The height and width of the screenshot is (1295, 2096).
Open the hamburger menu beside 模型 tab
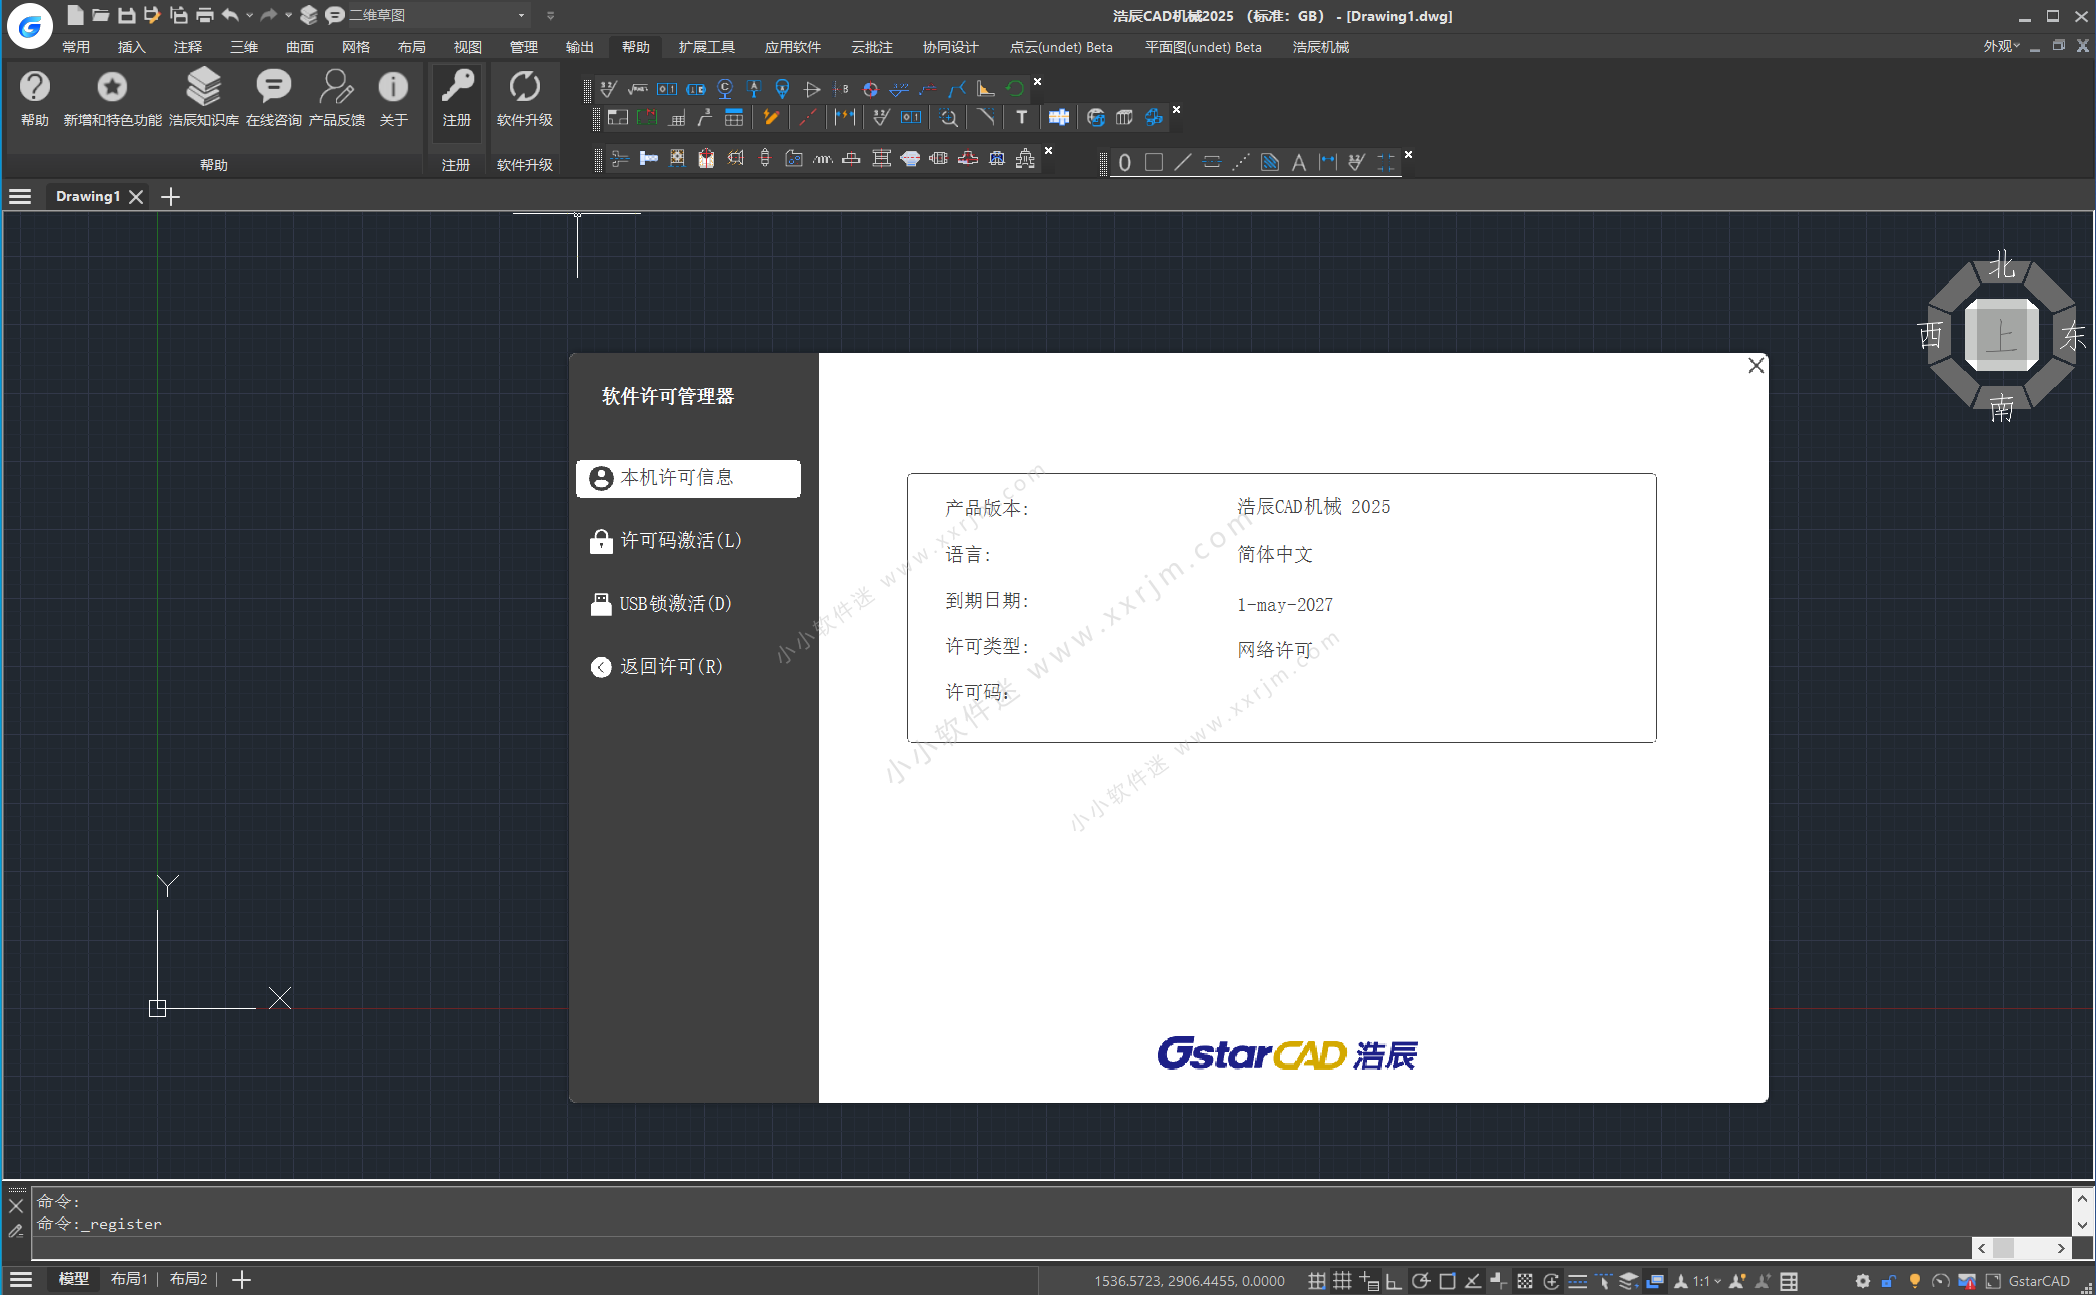pos(20,1279)
